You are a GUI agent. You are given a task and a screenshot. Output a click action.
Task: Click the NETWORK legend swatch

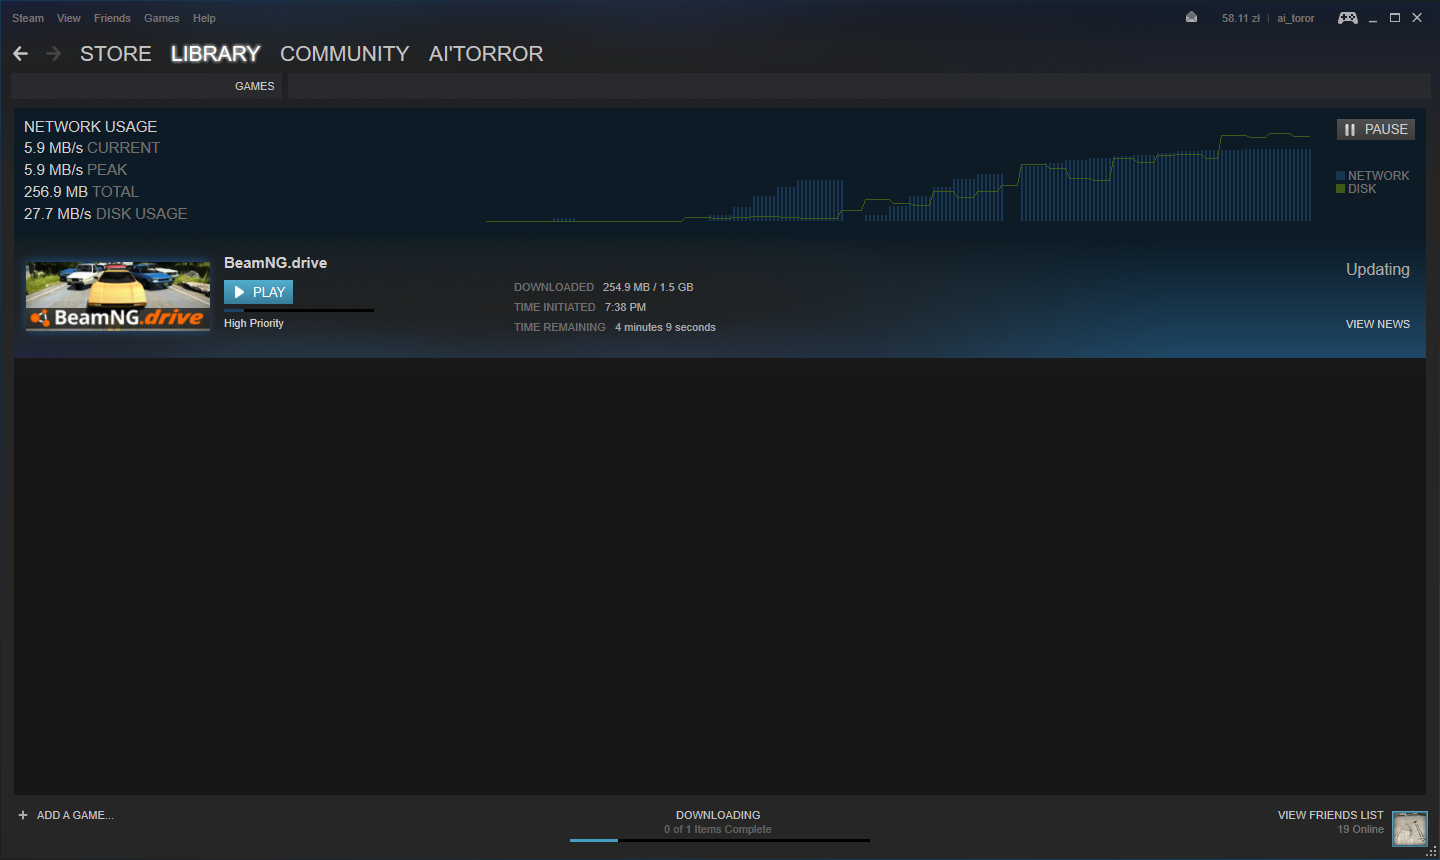coord(1340,176)
